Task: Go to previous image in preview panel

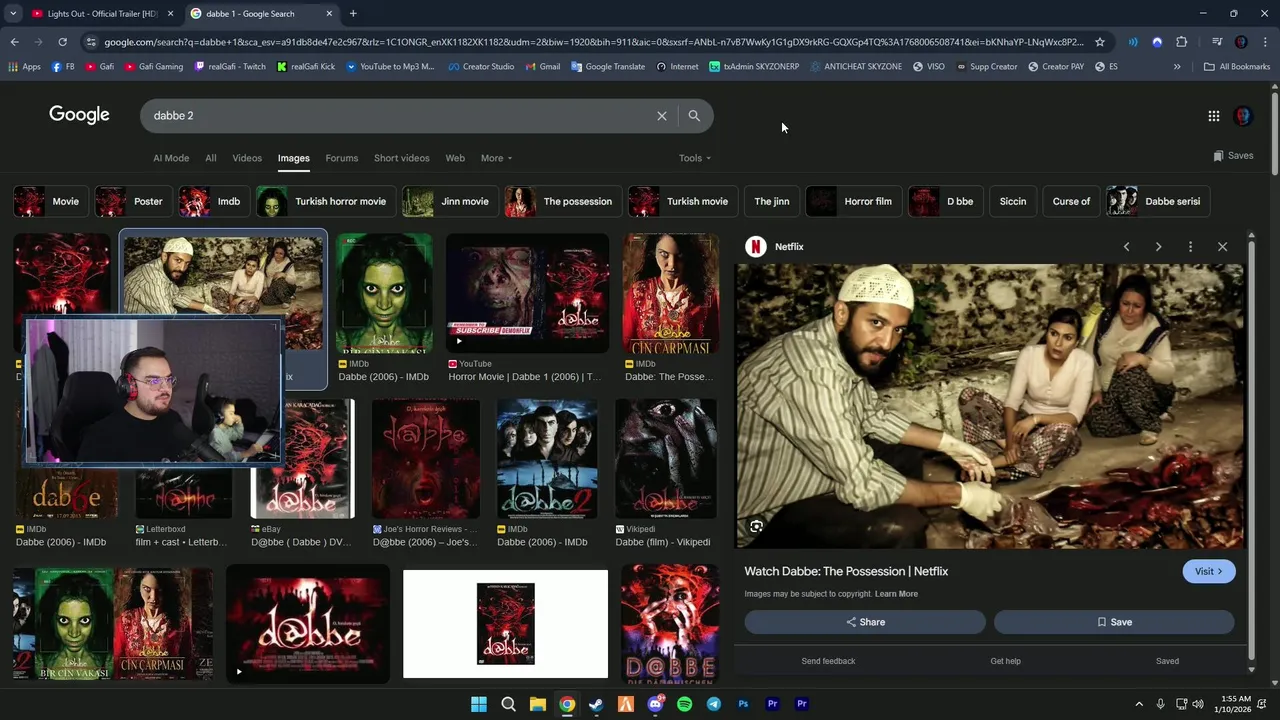Action: coord(1126,247)
